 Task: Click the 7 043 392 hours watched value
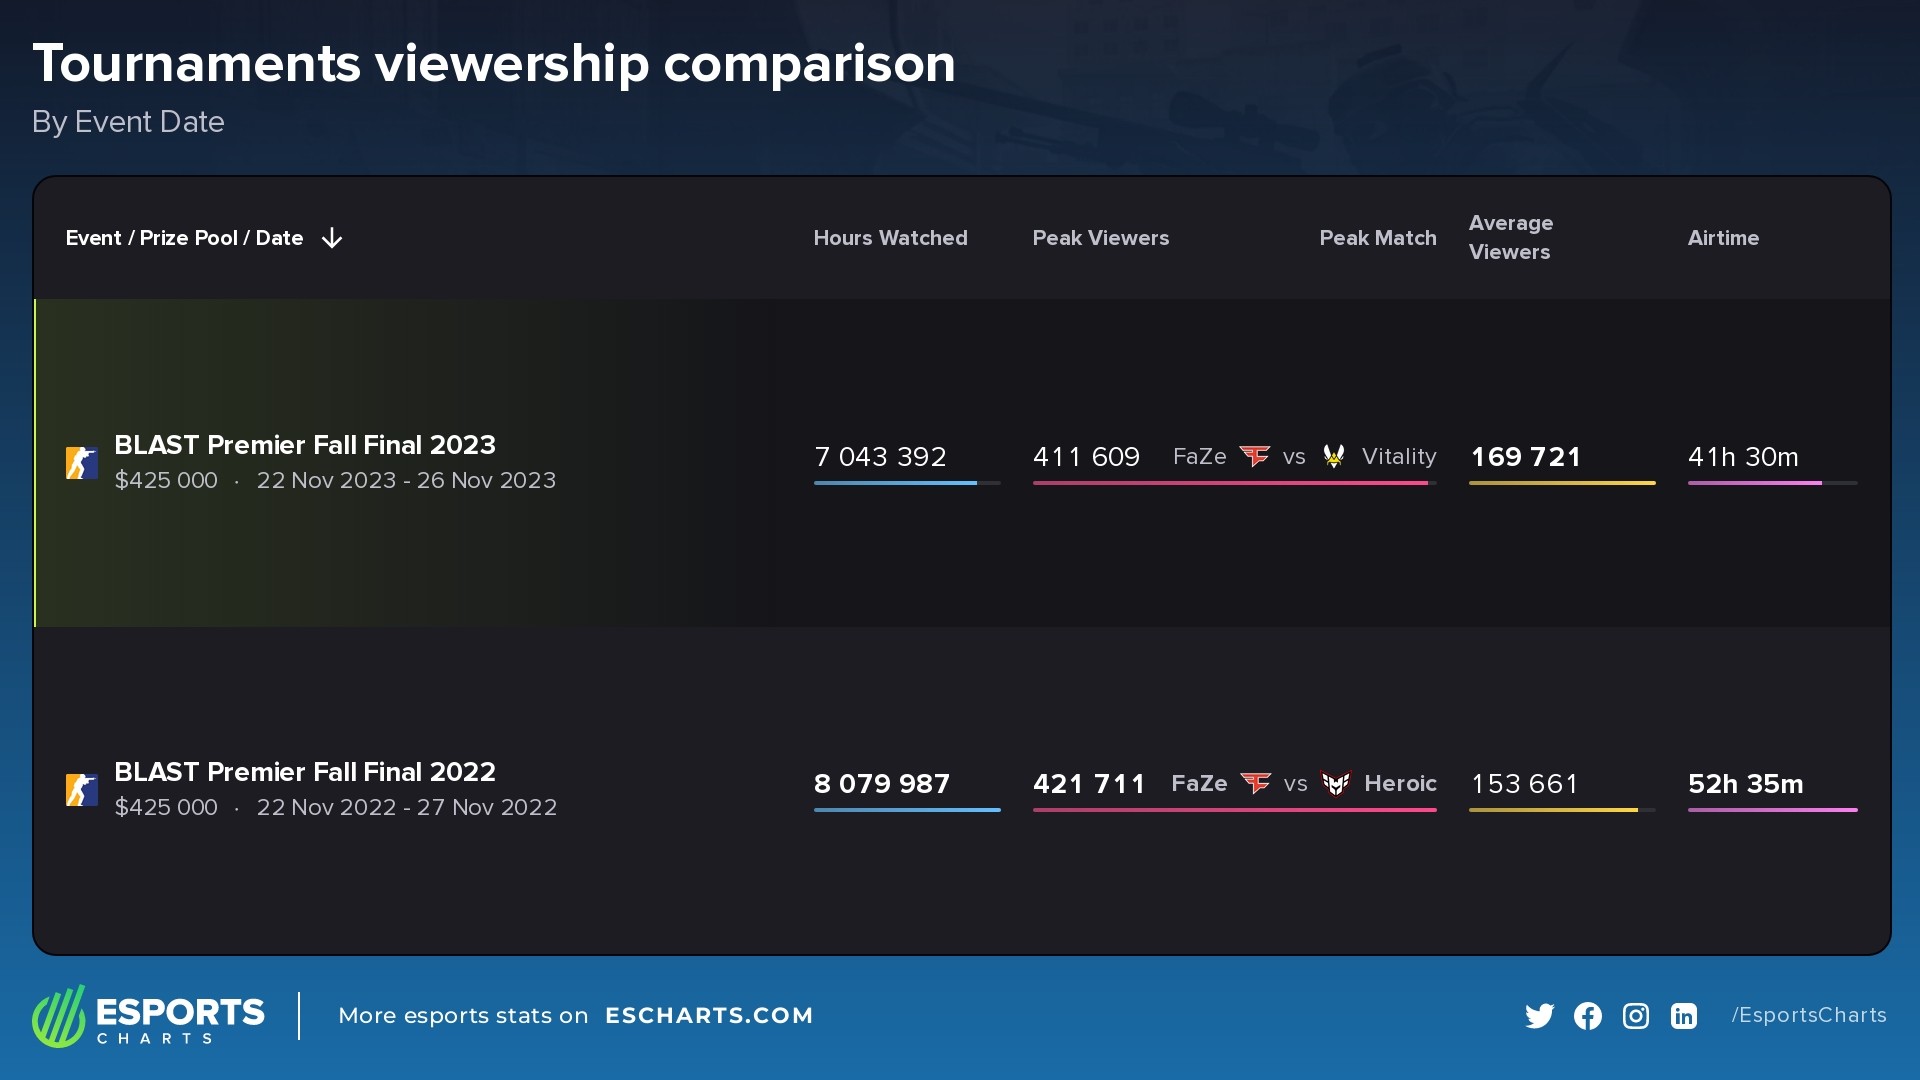880,457
